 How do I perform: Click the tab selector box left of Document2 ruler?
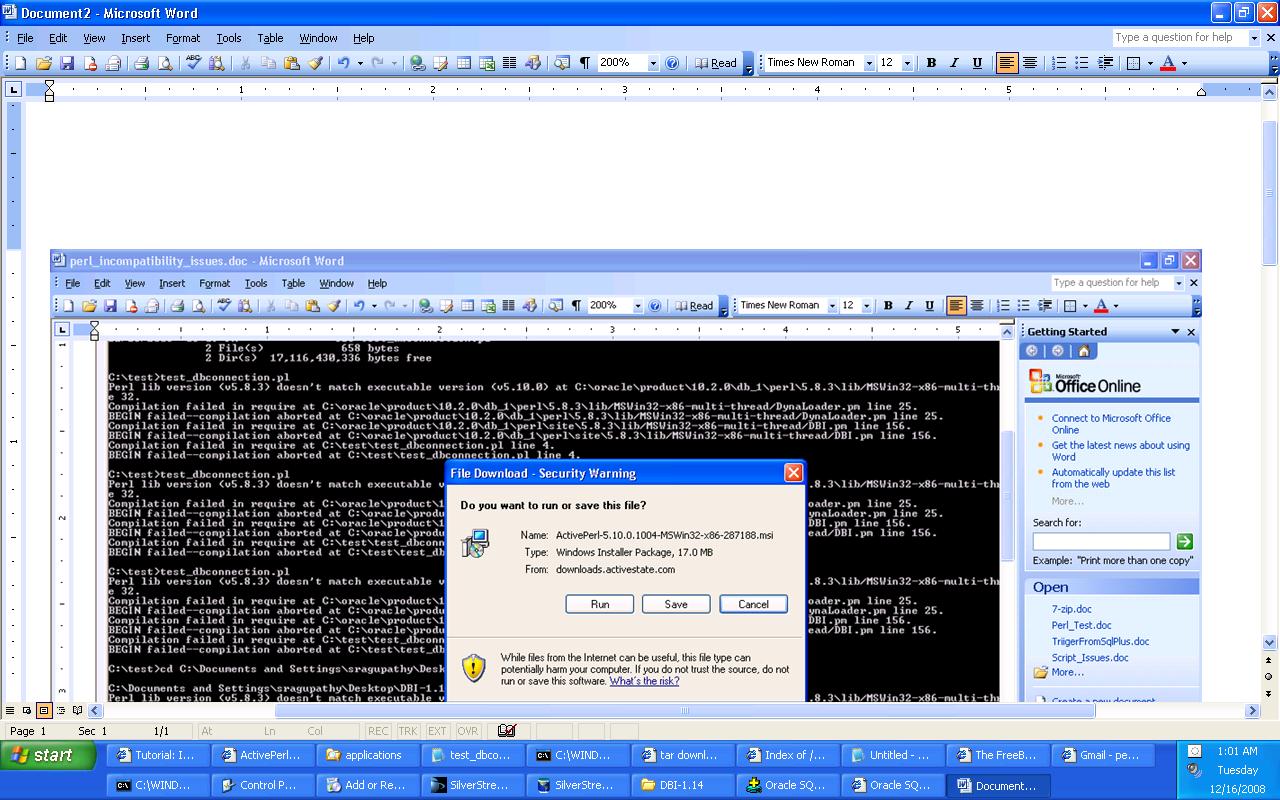pos(14,90)
